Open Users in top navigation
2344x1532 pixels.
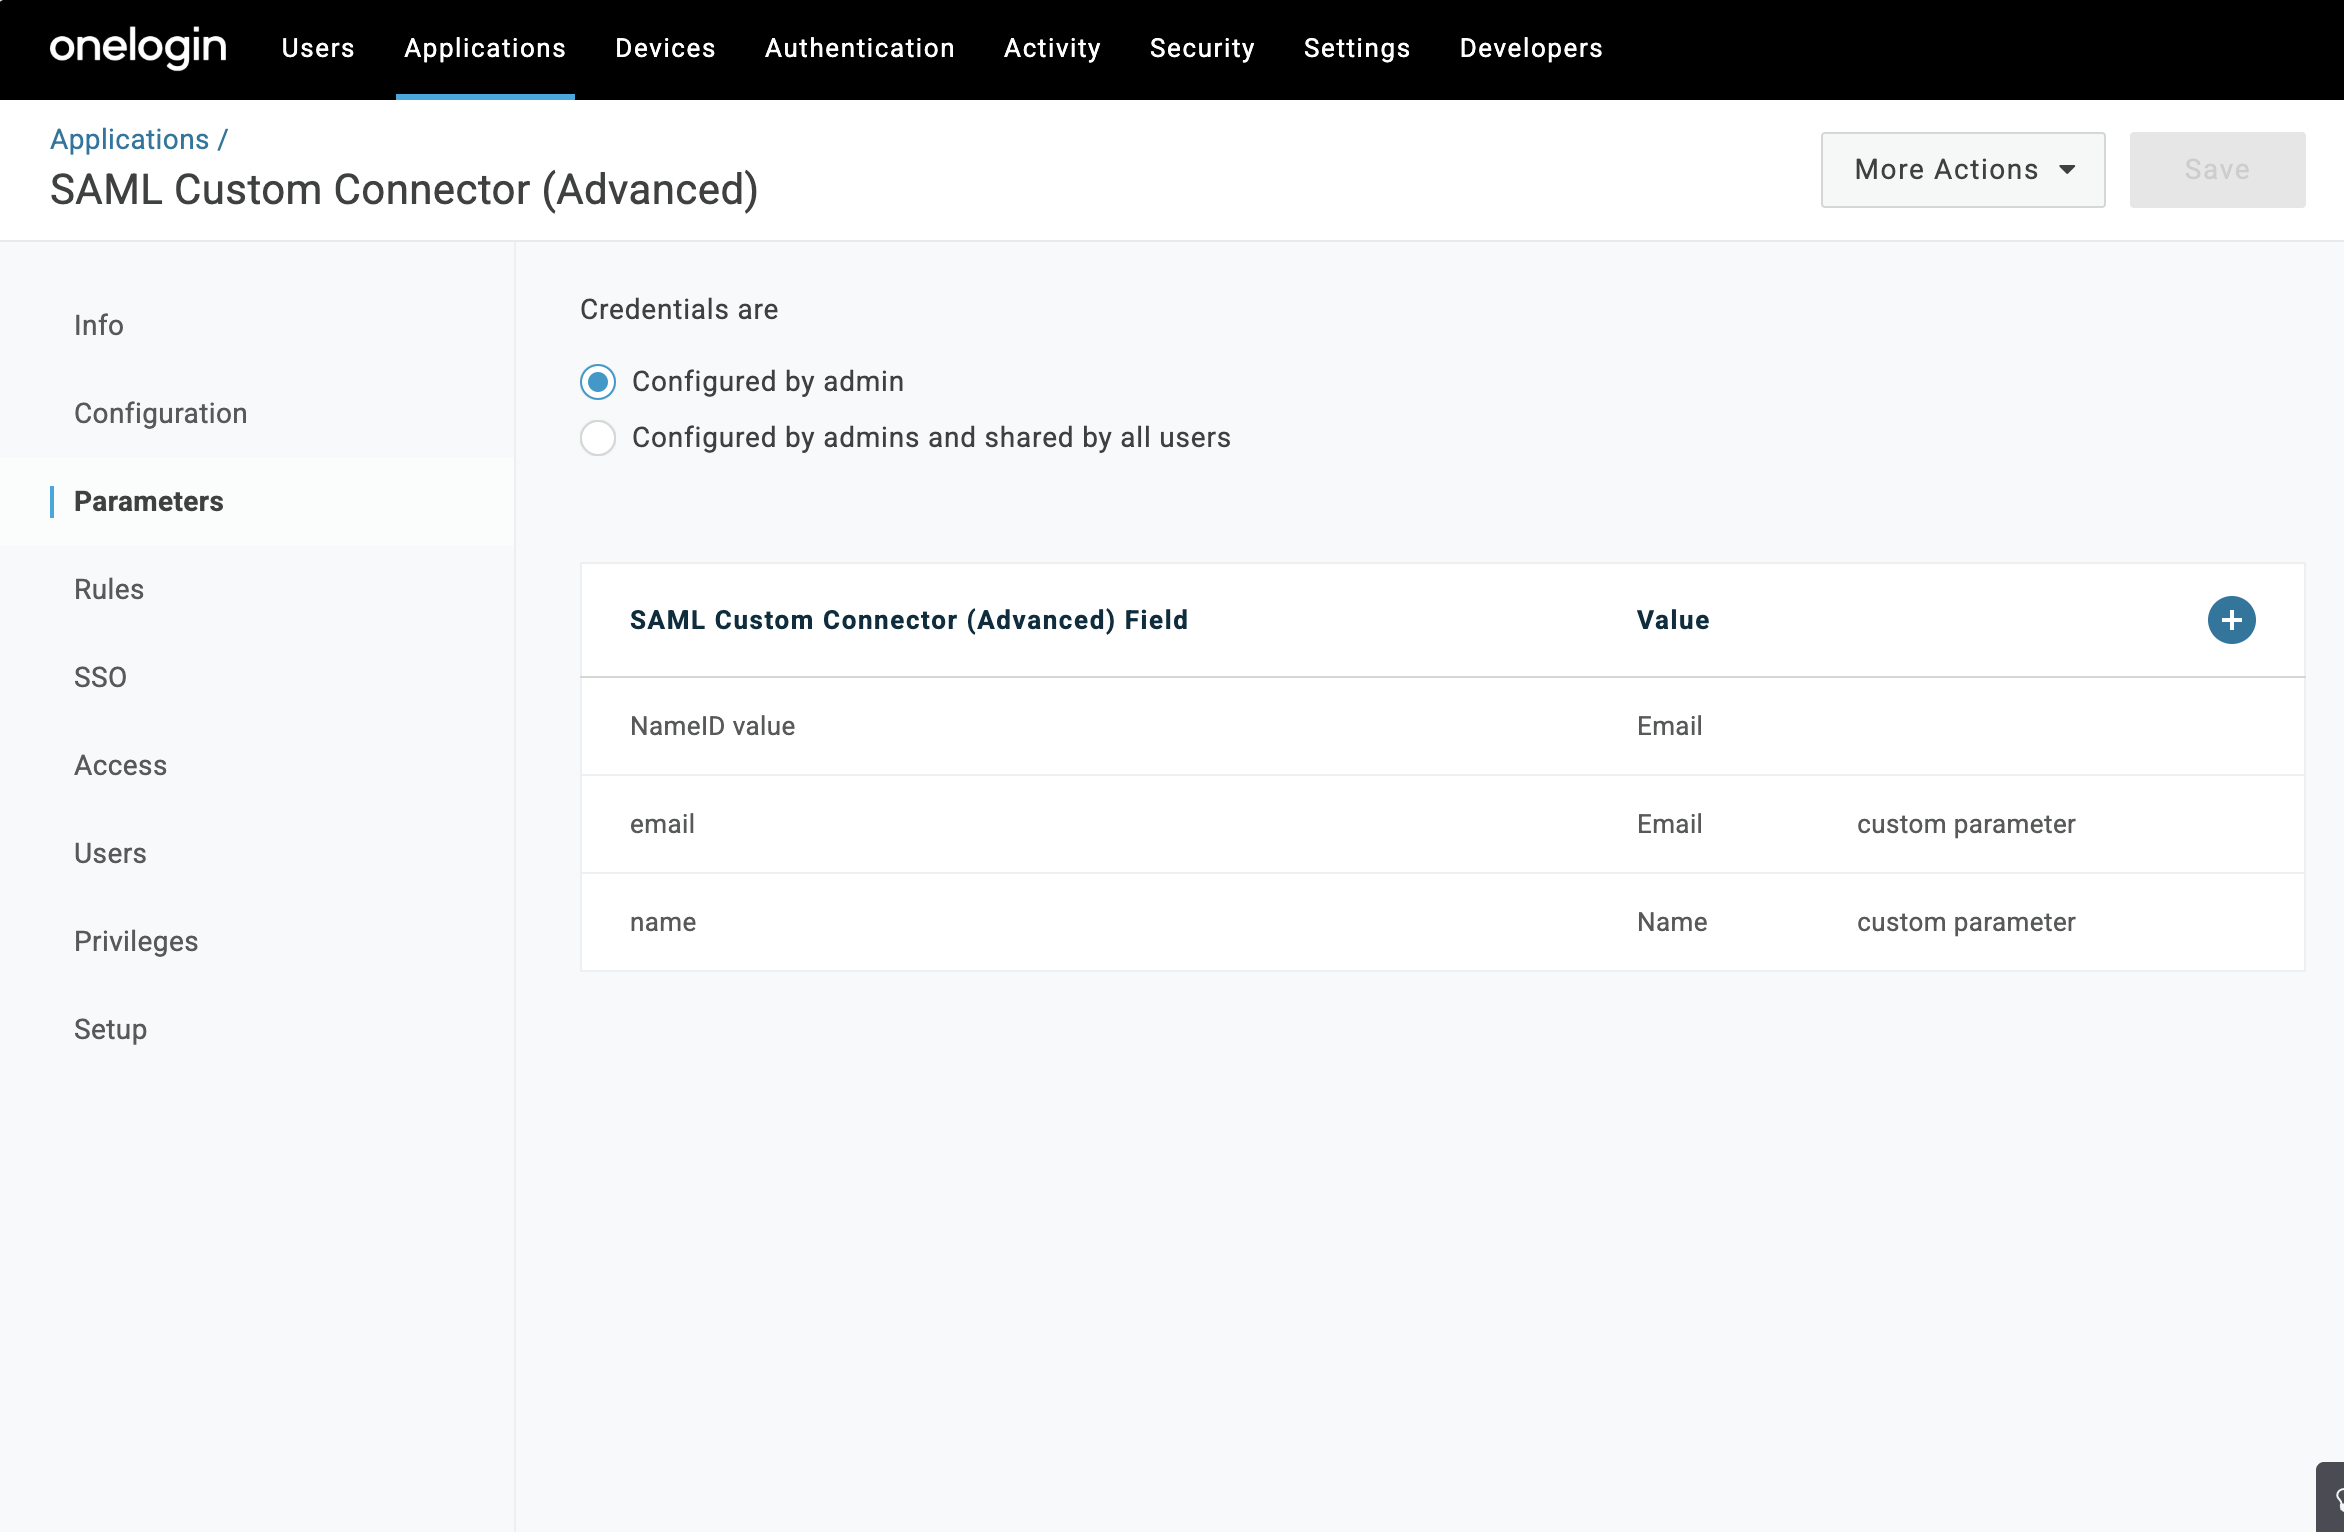point(318,48)
